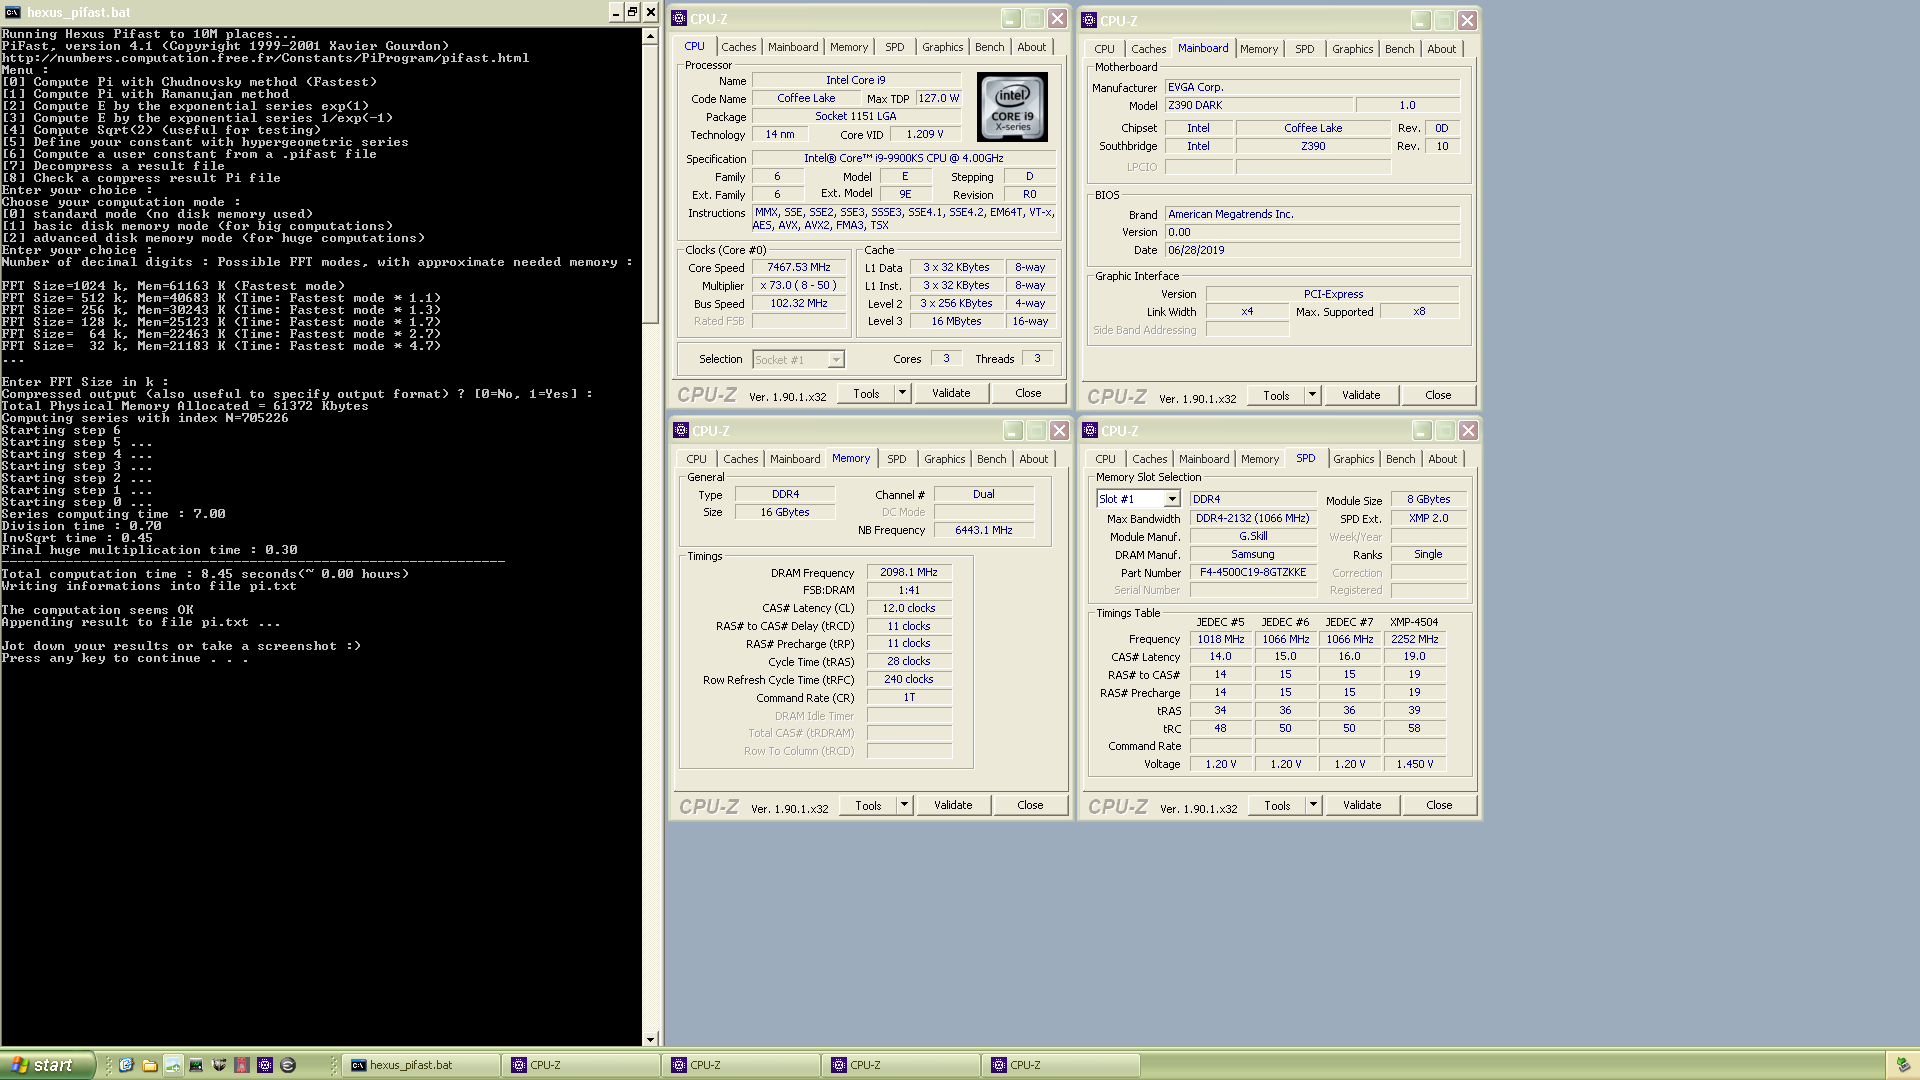
Task: Close the Memory CPU-Z window with its X
Action: pyautogui.click(x=1059, y=430)
